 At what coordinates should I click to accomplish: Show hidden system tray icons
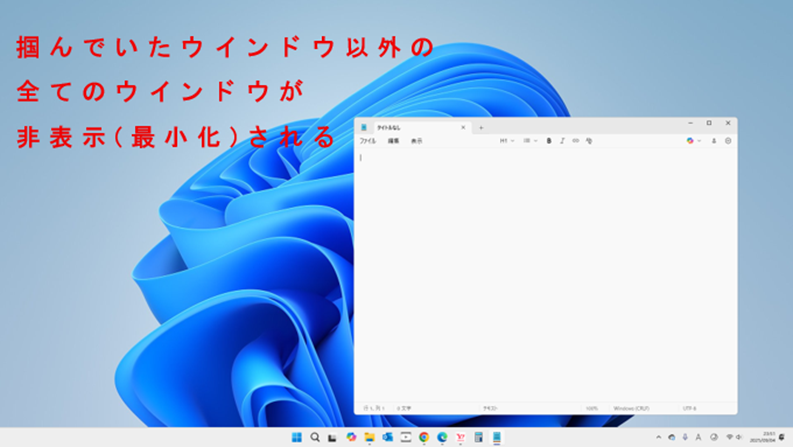(x=658, y=437)
